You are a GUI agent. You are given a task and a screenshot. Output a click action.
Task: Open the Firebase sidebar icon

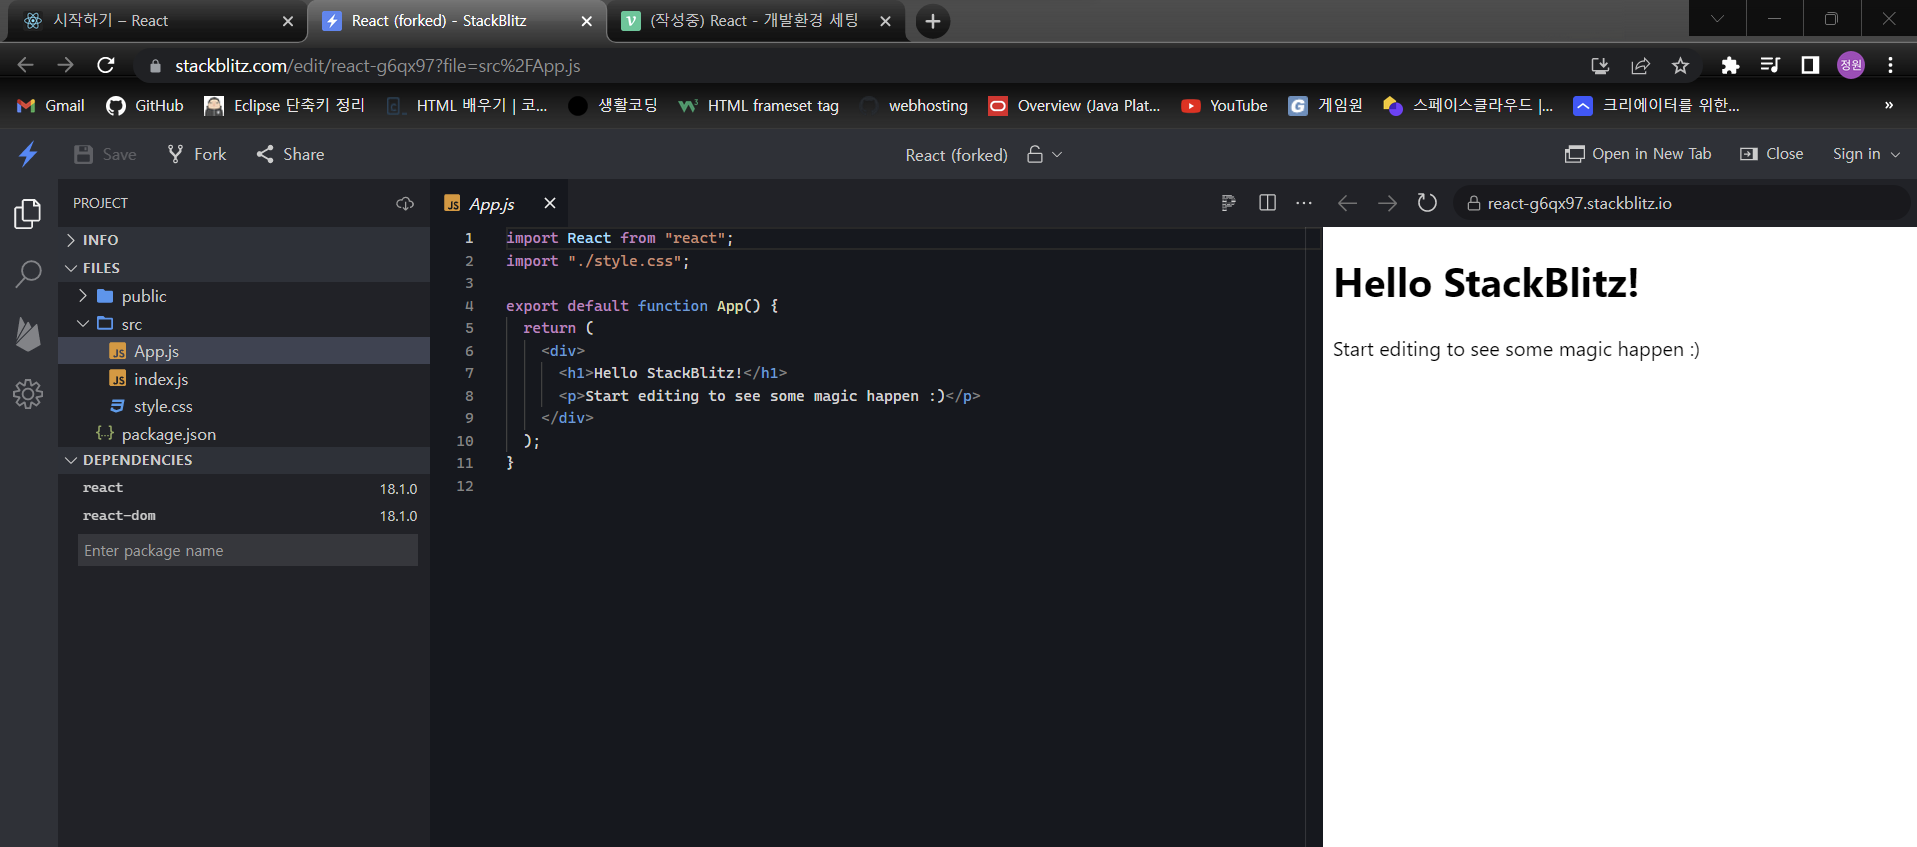pyautogui.click(x=28, y=334)
